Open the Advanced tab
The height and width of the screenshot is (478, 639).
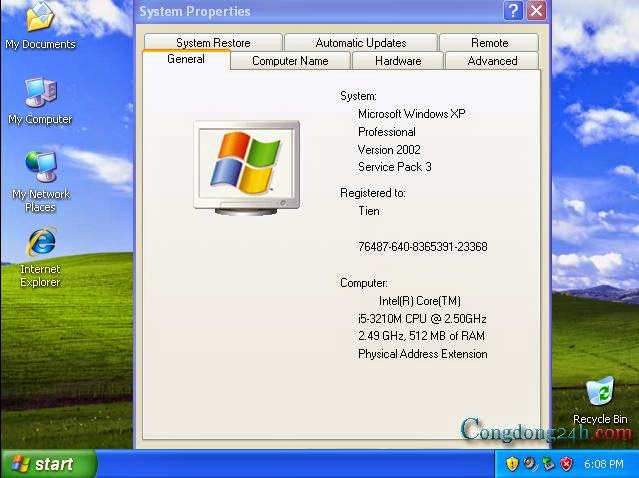[492, 61]
